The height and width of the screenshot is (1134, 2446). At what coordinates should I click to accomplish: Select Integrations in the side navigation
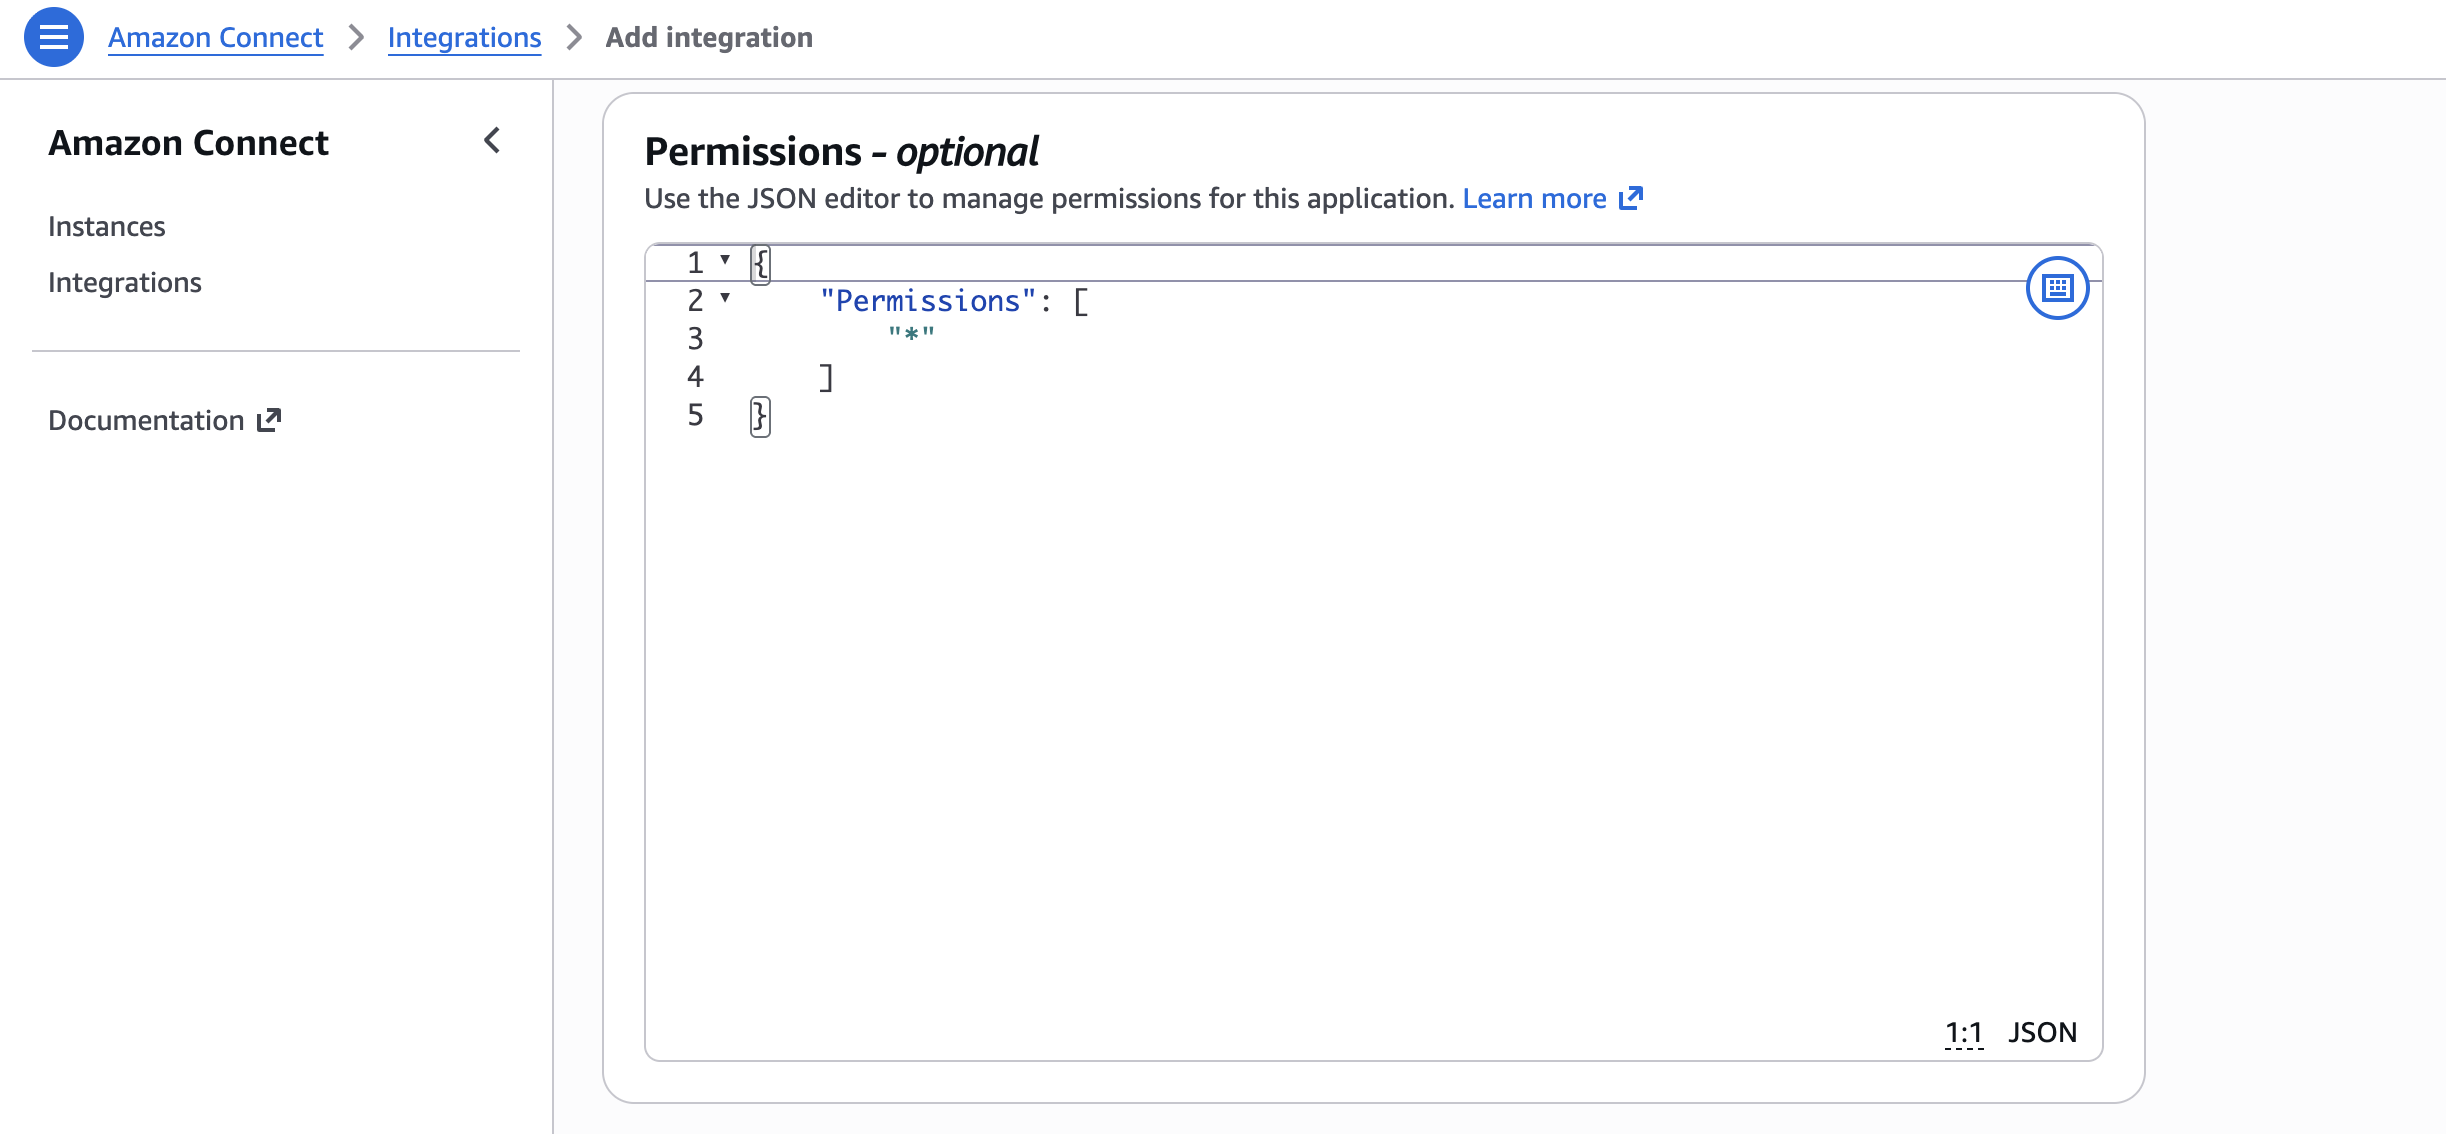[125, 282]
